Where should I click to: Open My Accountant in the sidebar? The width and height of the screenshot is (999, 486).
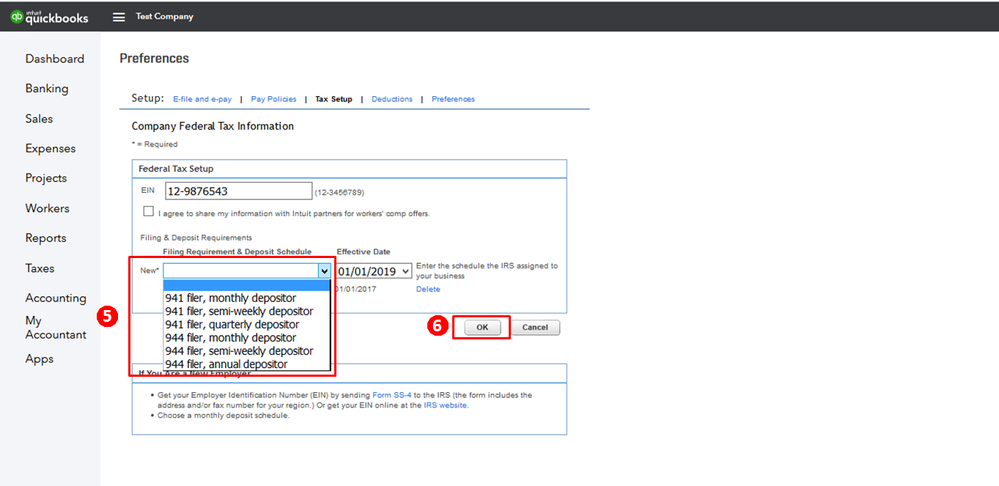point(55,327)
